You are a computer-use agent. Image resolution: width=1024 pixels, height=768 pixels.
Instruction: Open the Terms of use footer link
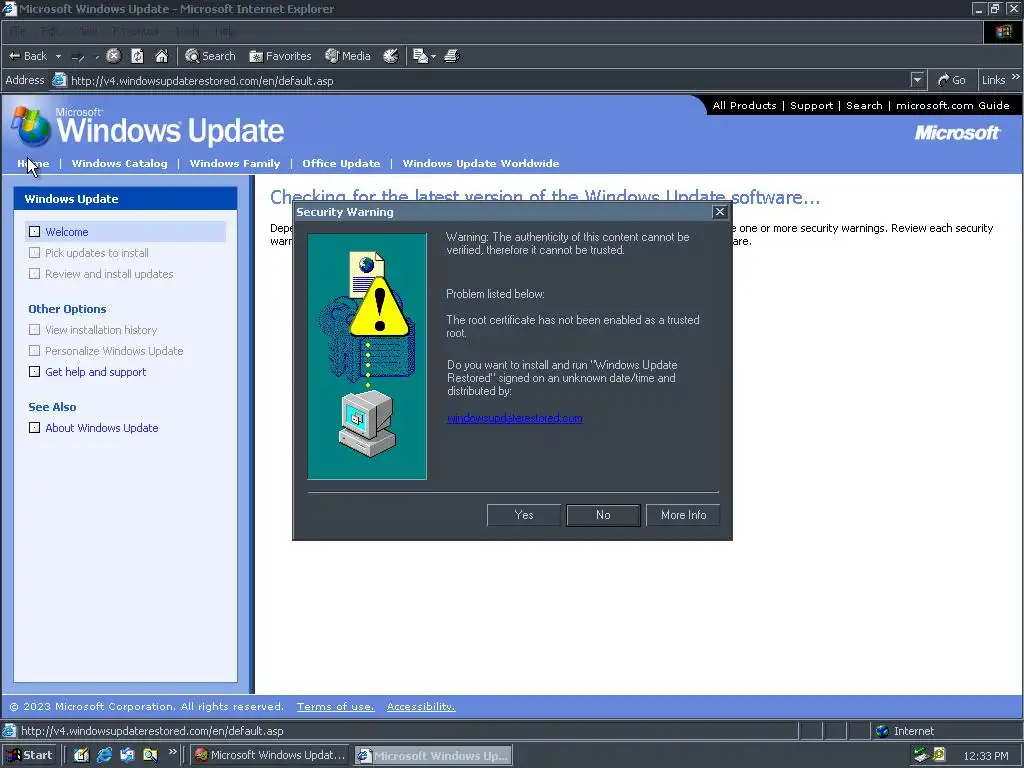(x=336, y=707)
